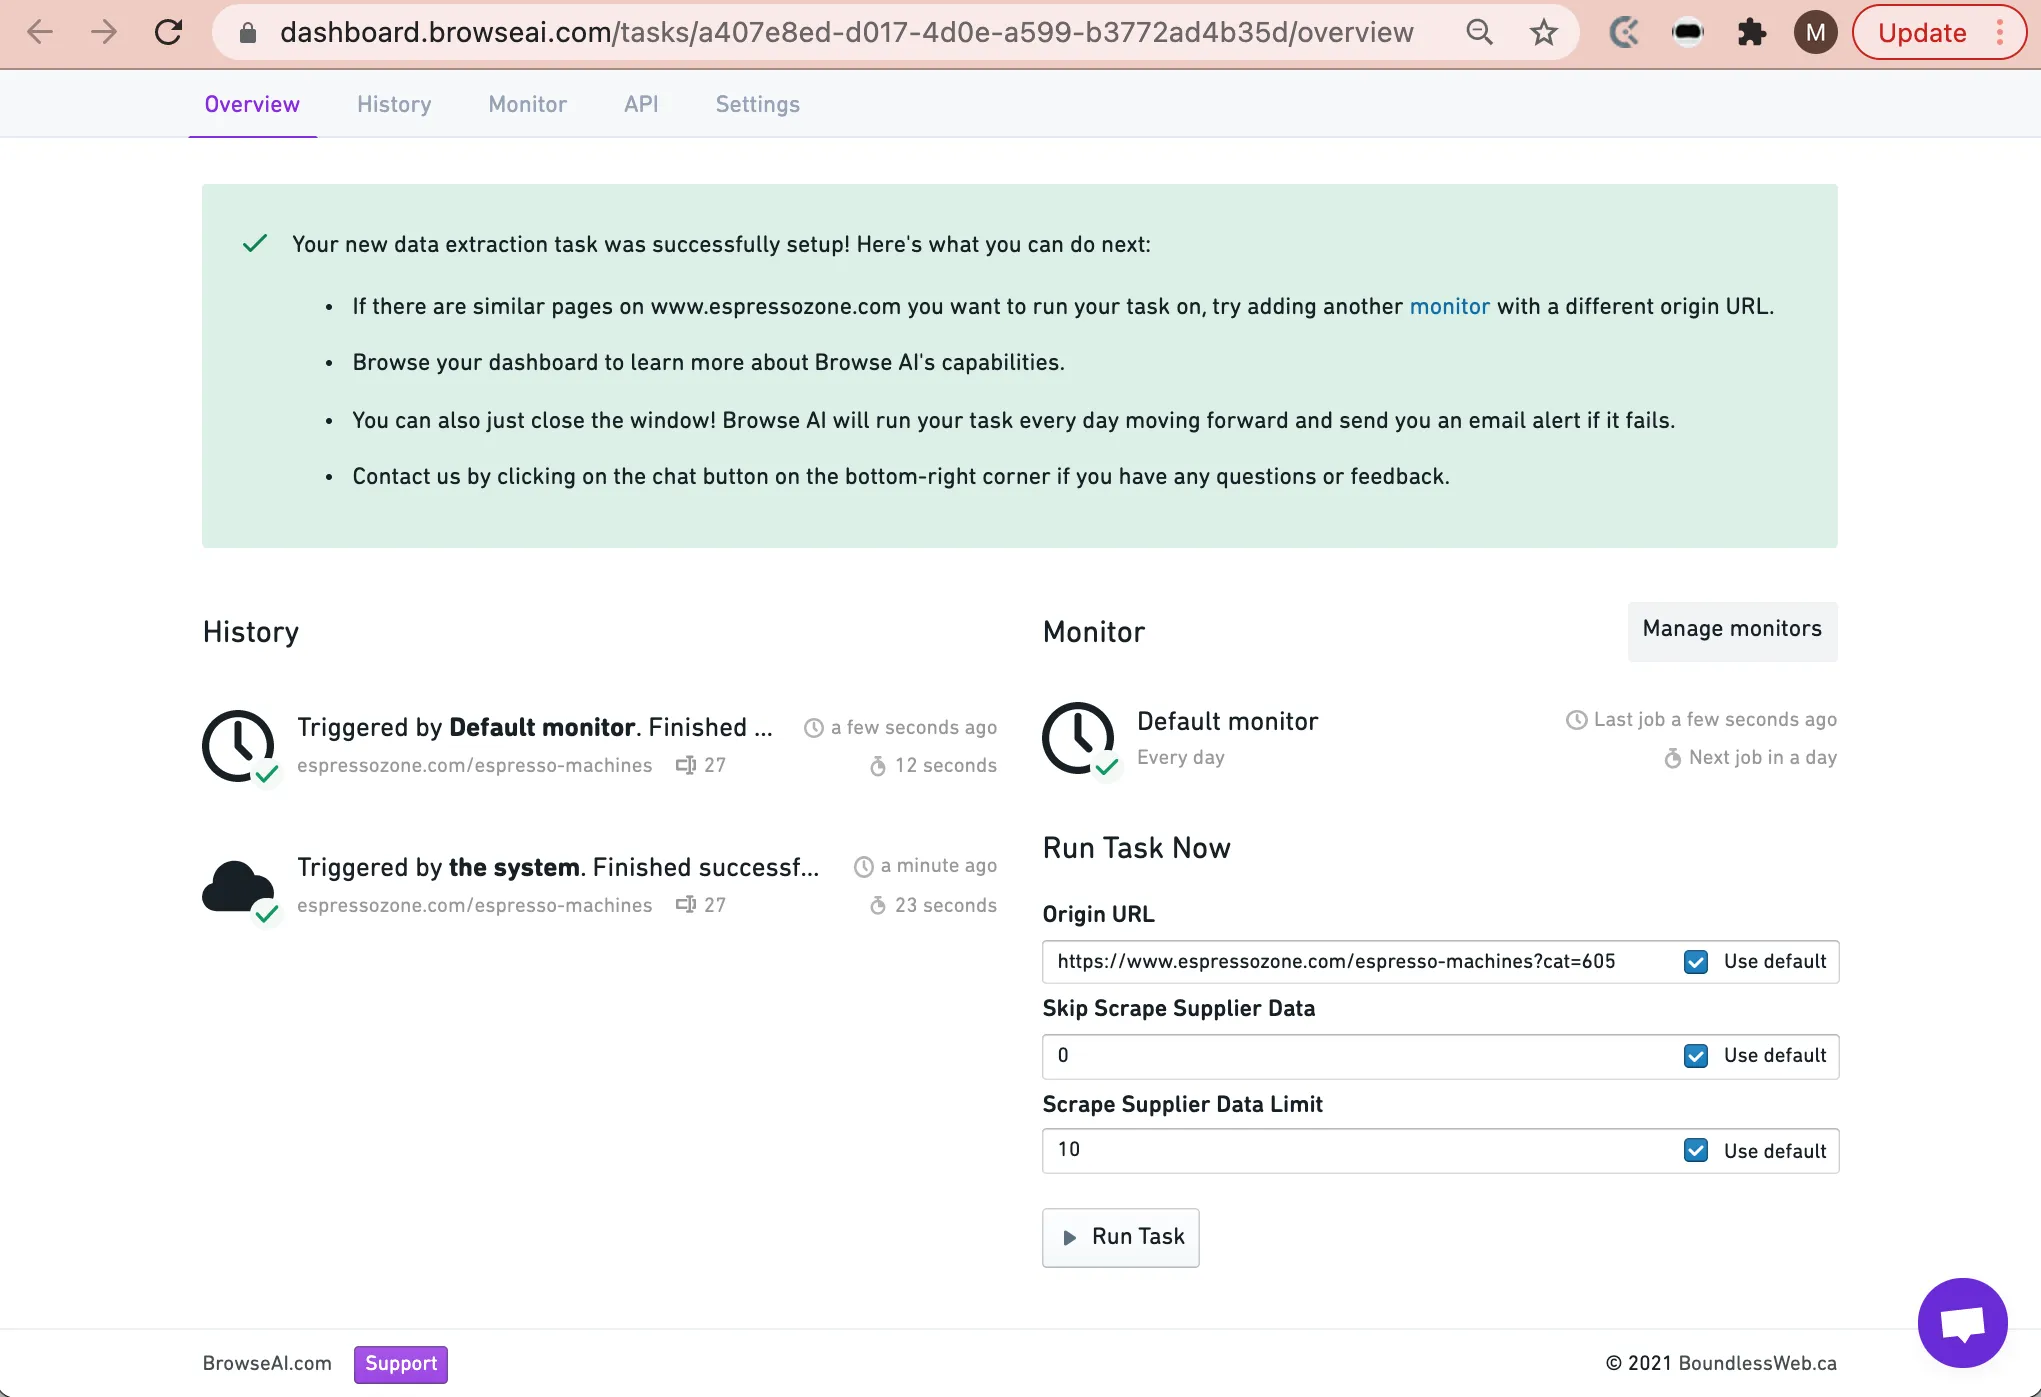Image resolution: width=2041 pixels, height=1397 pixels.
Task: Open the puzzle-piece extensions icon
Action: tap(1751, 32)
